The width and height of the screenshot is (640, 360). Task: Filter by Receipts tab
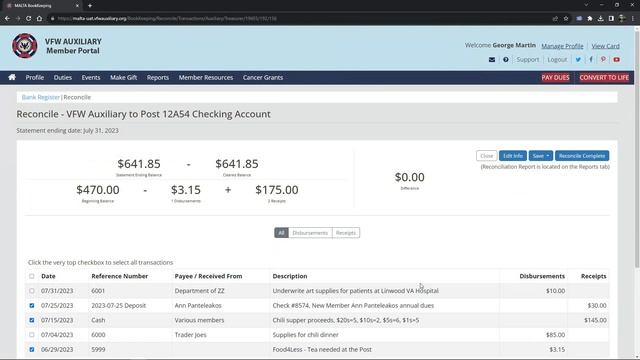pyautogui.click(x=346, y=233)
